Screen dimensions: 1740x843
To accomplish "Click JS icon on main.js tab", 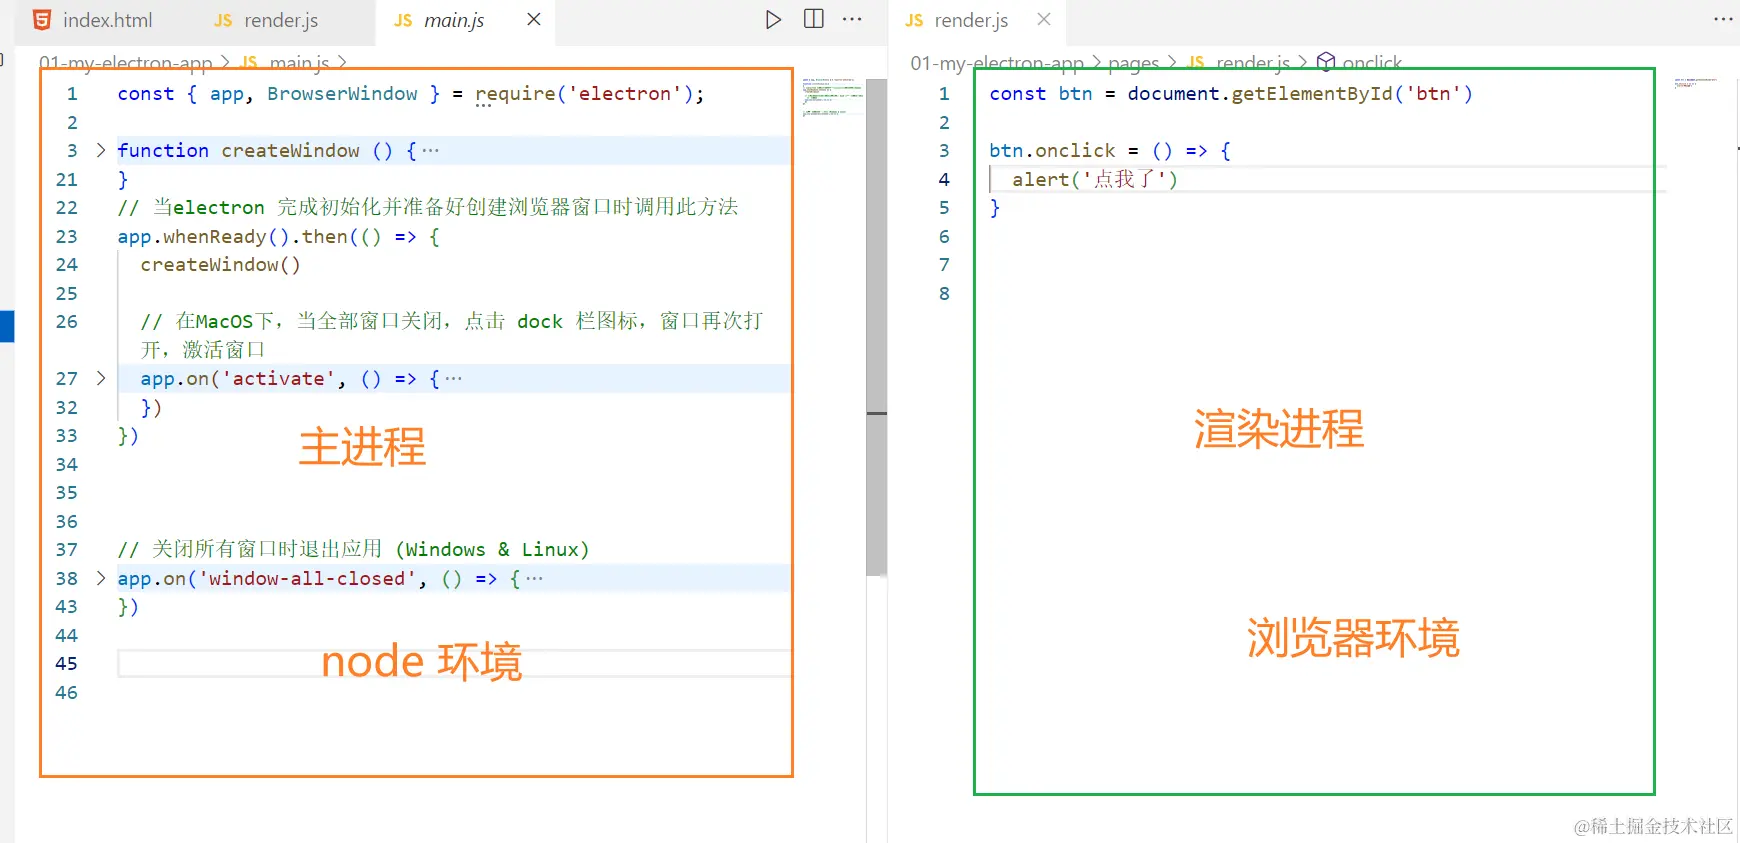I will [403, 20].
